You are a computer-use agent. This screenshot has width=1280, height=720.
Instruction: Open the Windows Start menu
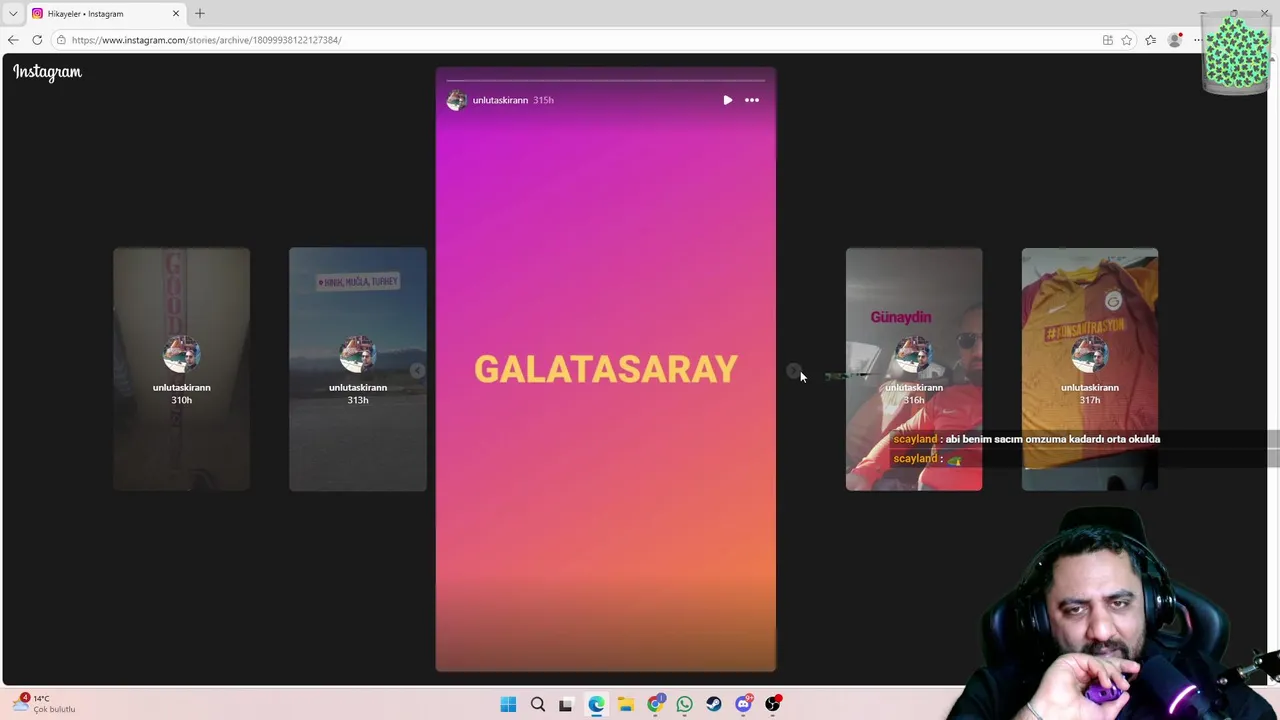pyautogui.click(x=508, y=704)
